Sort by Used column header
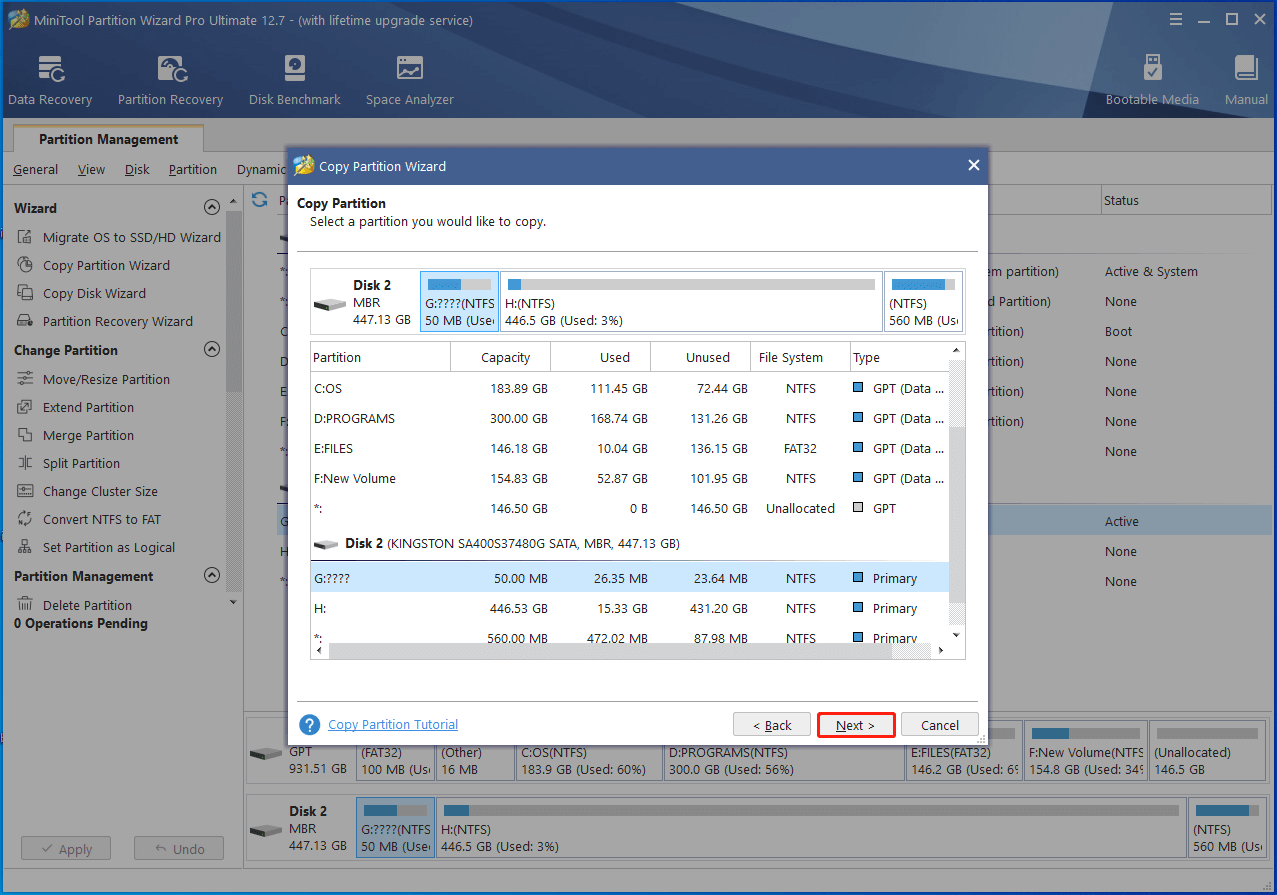This screenshot has height=895, width=1277. pyautogui.click(x=601, y=357)
